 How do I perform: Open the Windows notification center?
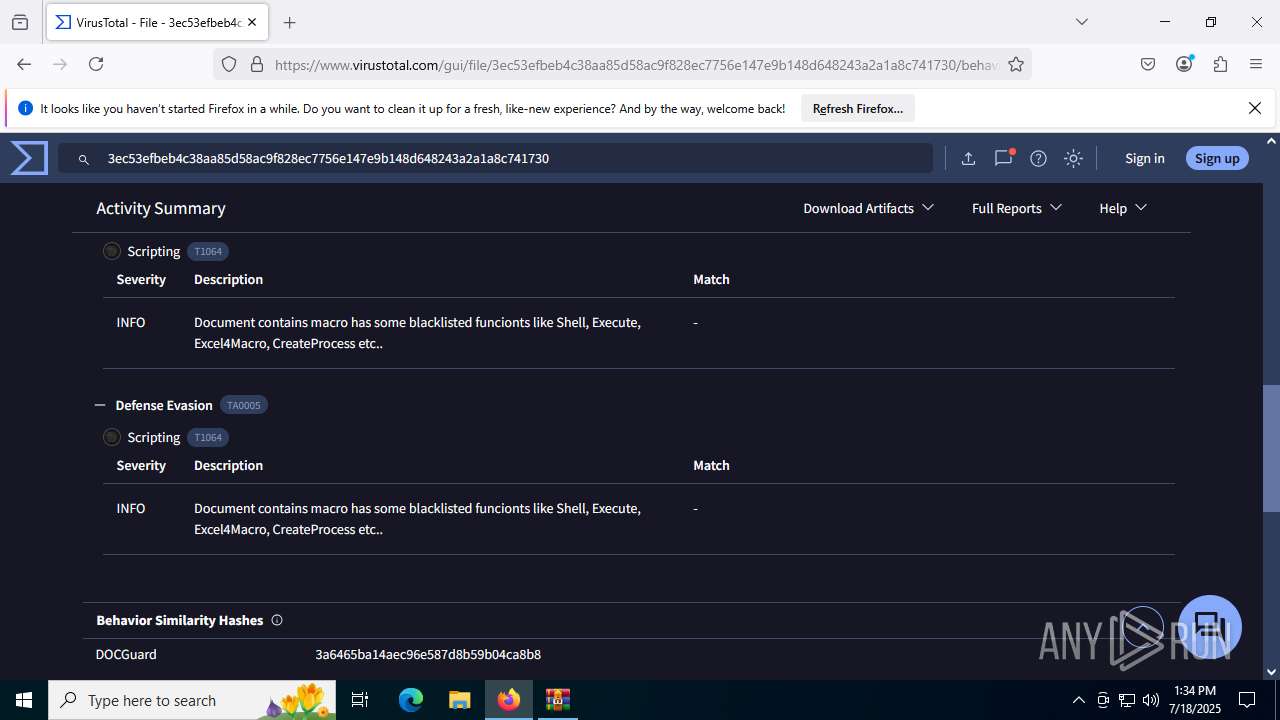1247,700
